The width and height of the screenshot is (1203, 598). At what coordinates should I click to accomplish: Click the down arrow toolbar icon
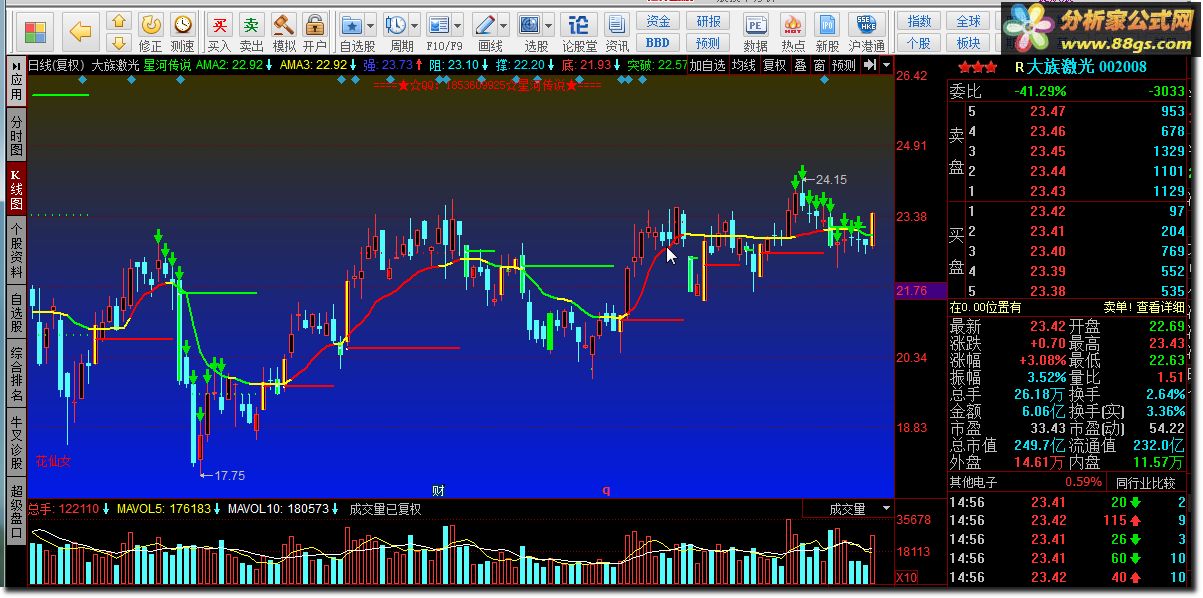(119, 42)
